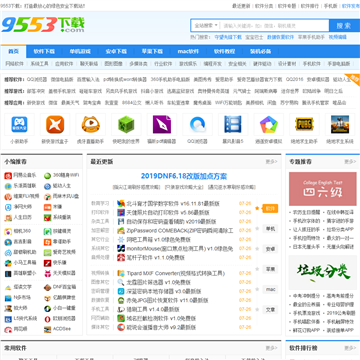
Task: Click 软件分类 link in top bar
Action: (x=264, y=6)
